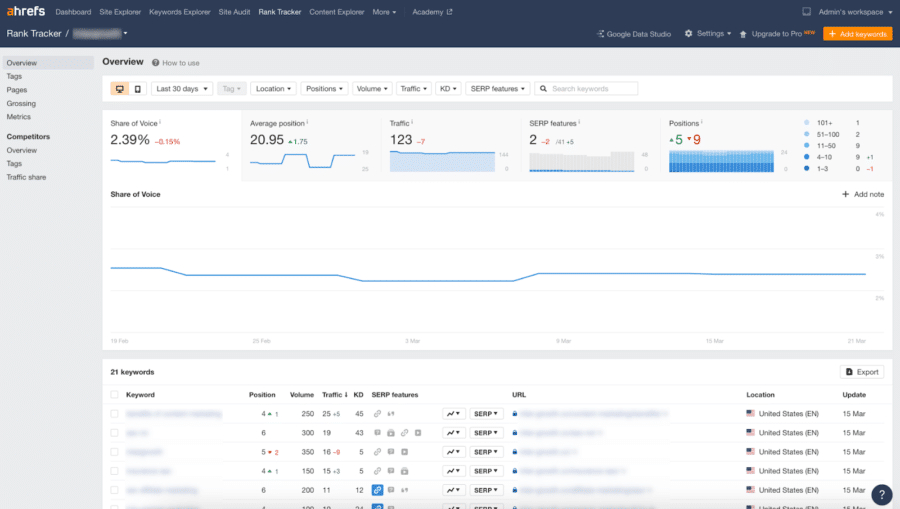The width and height of the screenshot is (900, 509).
Task: Check the box for the 300-volume keyword row
Action: (x=114, y=433)
